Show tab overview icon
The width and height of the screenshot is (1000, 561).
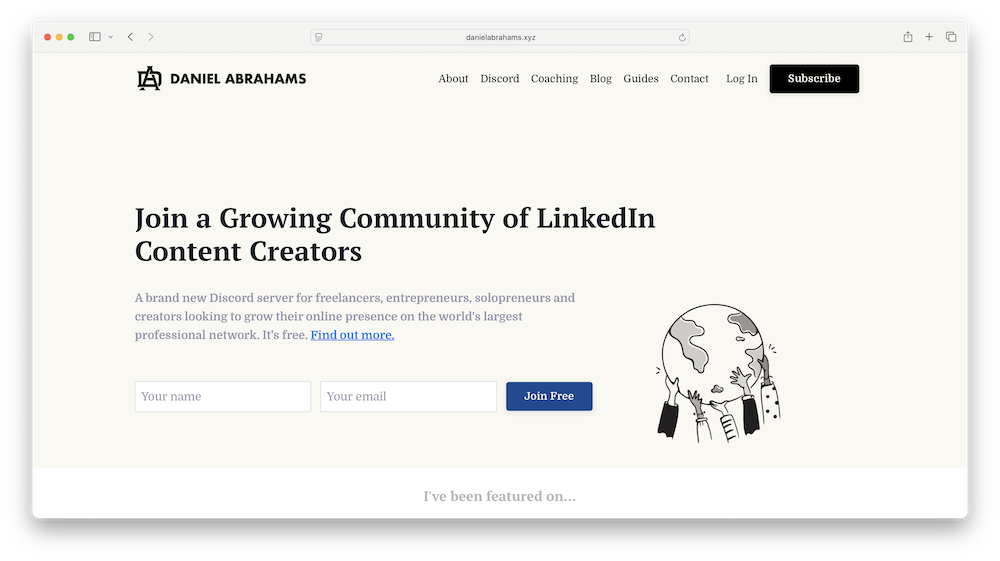[951, 37]
